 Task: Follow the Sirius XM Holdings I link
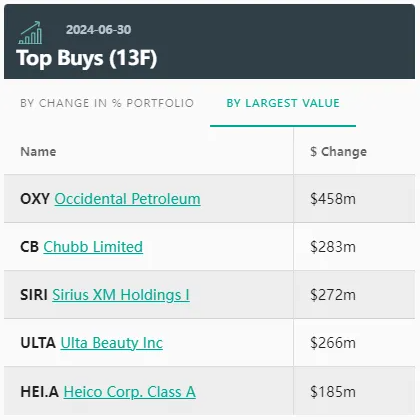click(121, 295)
